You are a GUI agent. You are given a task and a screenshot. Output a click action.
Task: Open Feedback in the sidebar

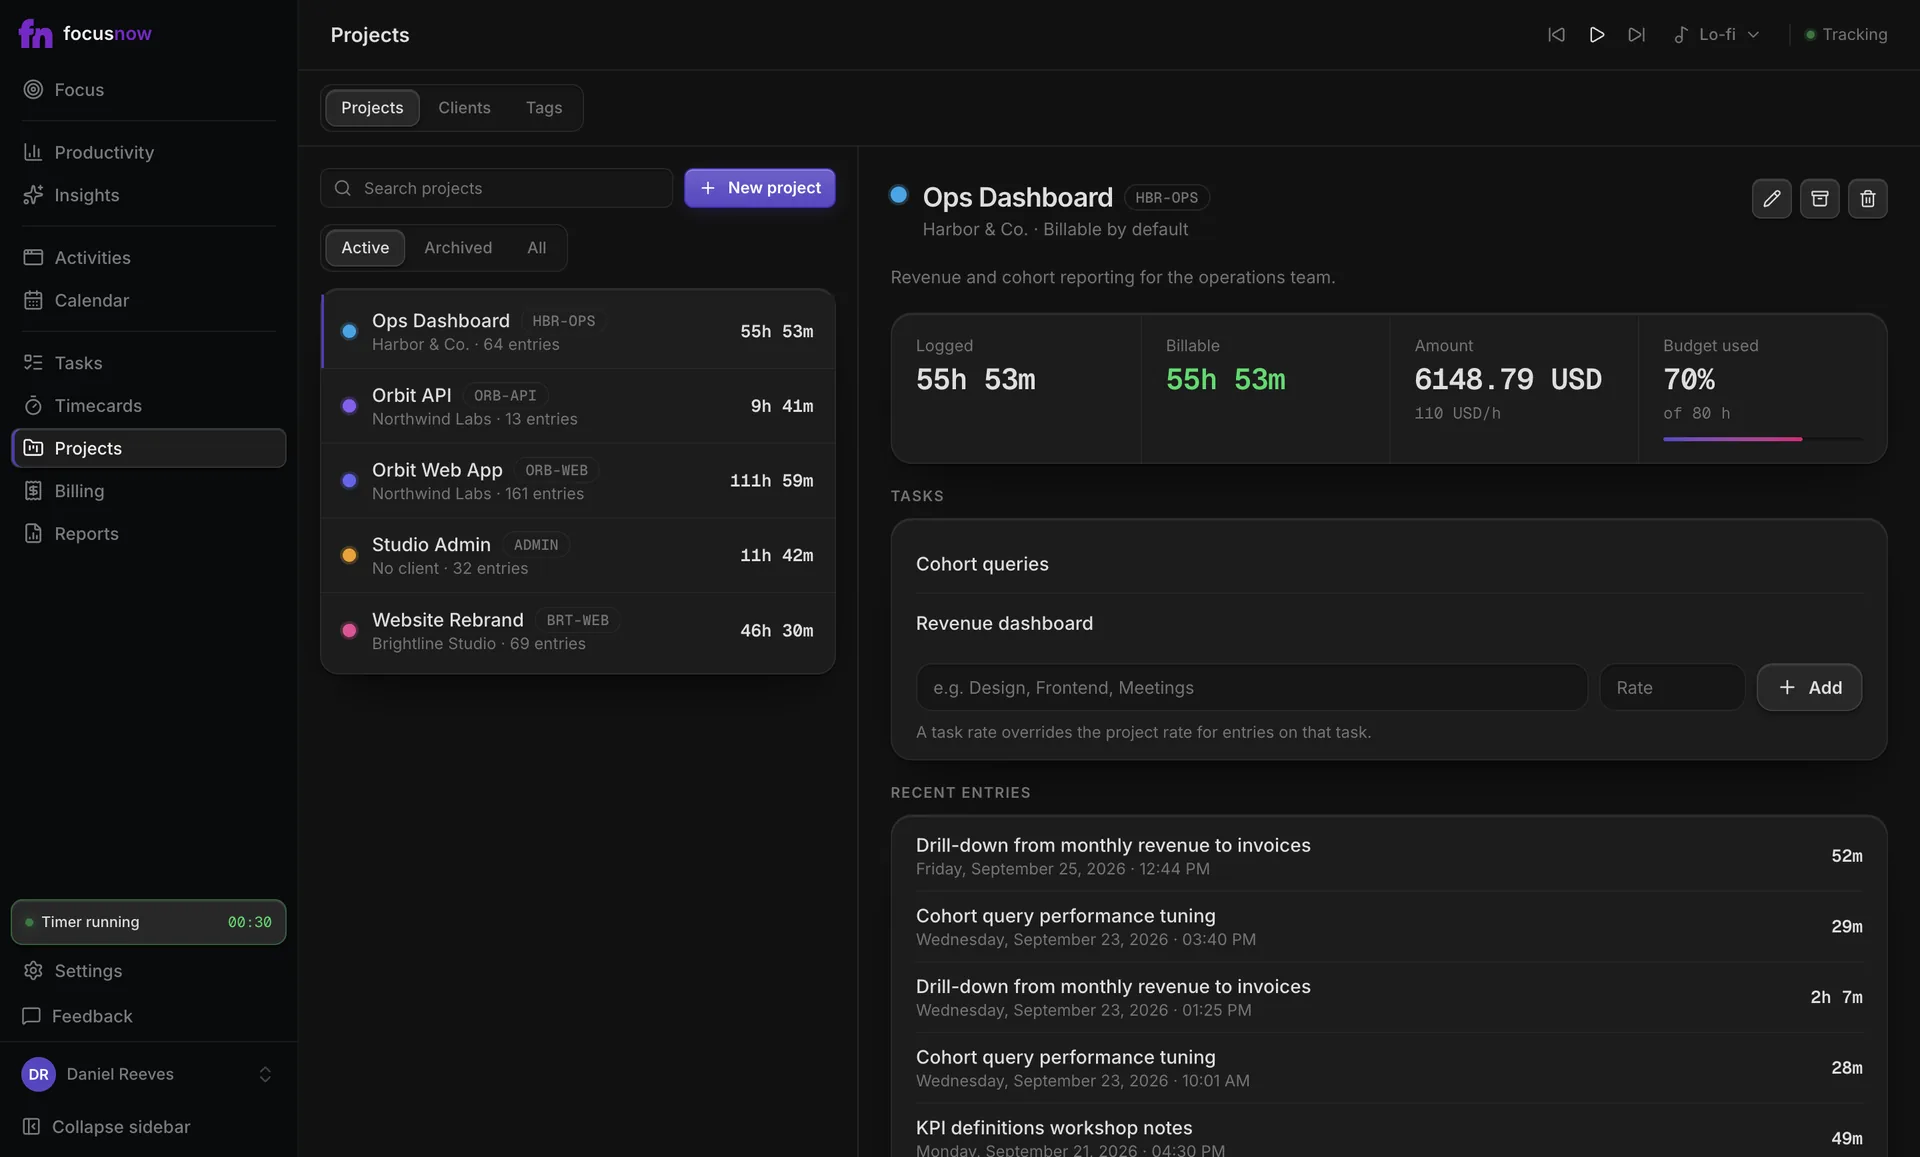(x=149, y=1016)
